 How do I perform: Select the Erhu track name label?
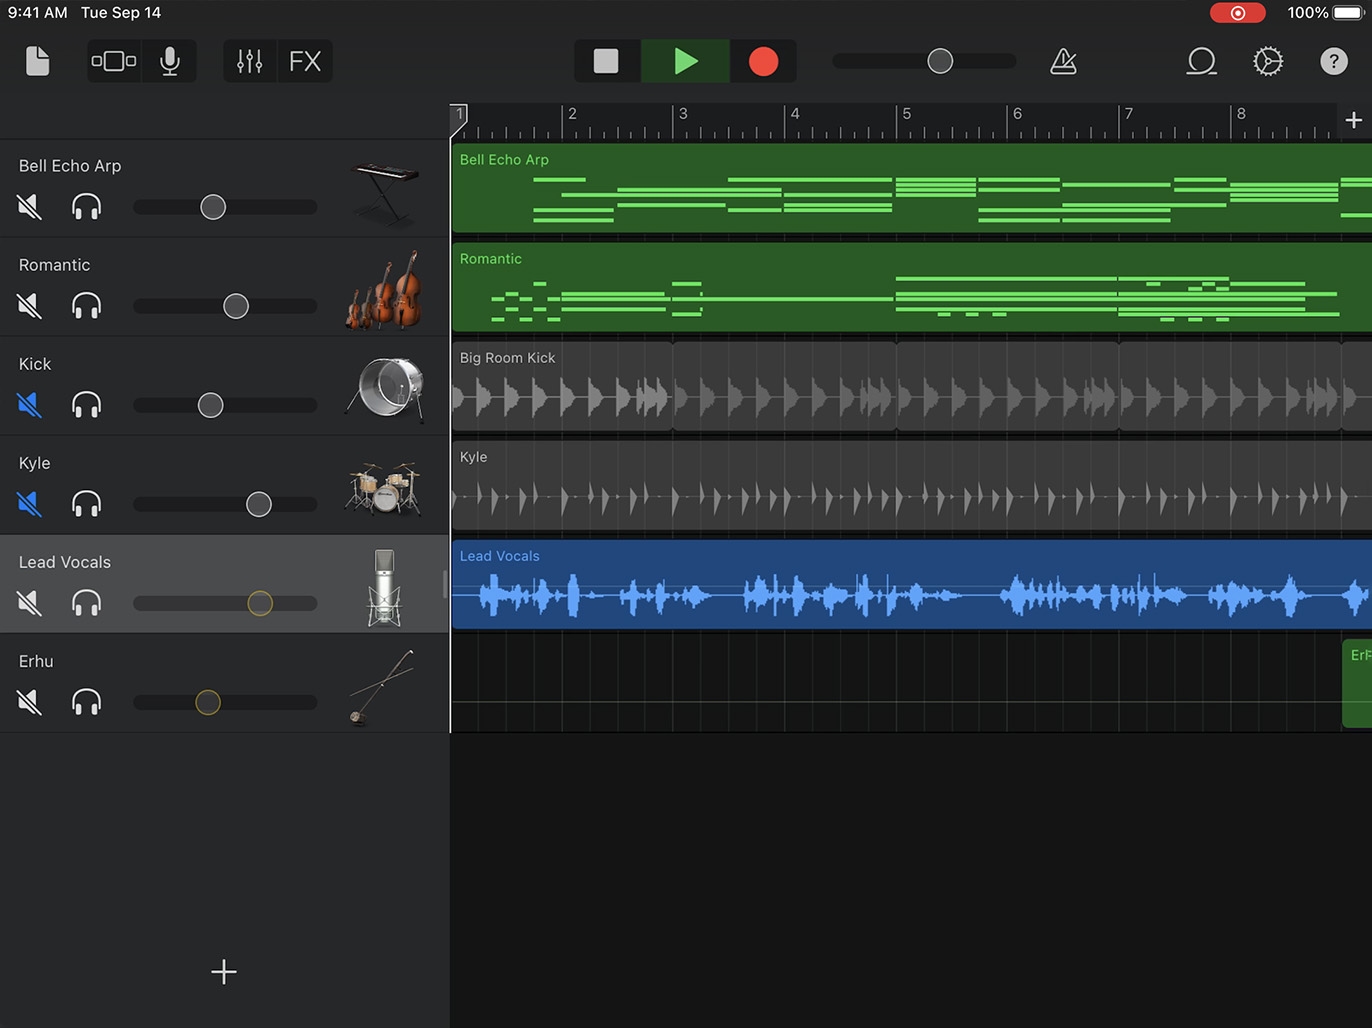[x=36, y=661]
